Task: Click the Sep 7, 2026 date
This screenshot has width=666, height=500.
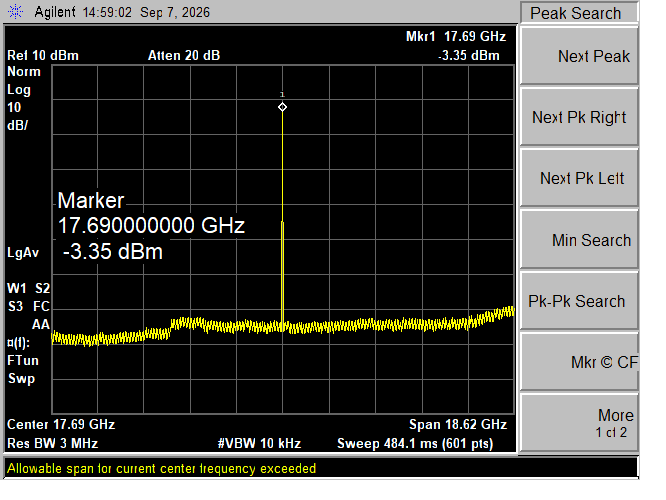Action: [x=175, y=13]
